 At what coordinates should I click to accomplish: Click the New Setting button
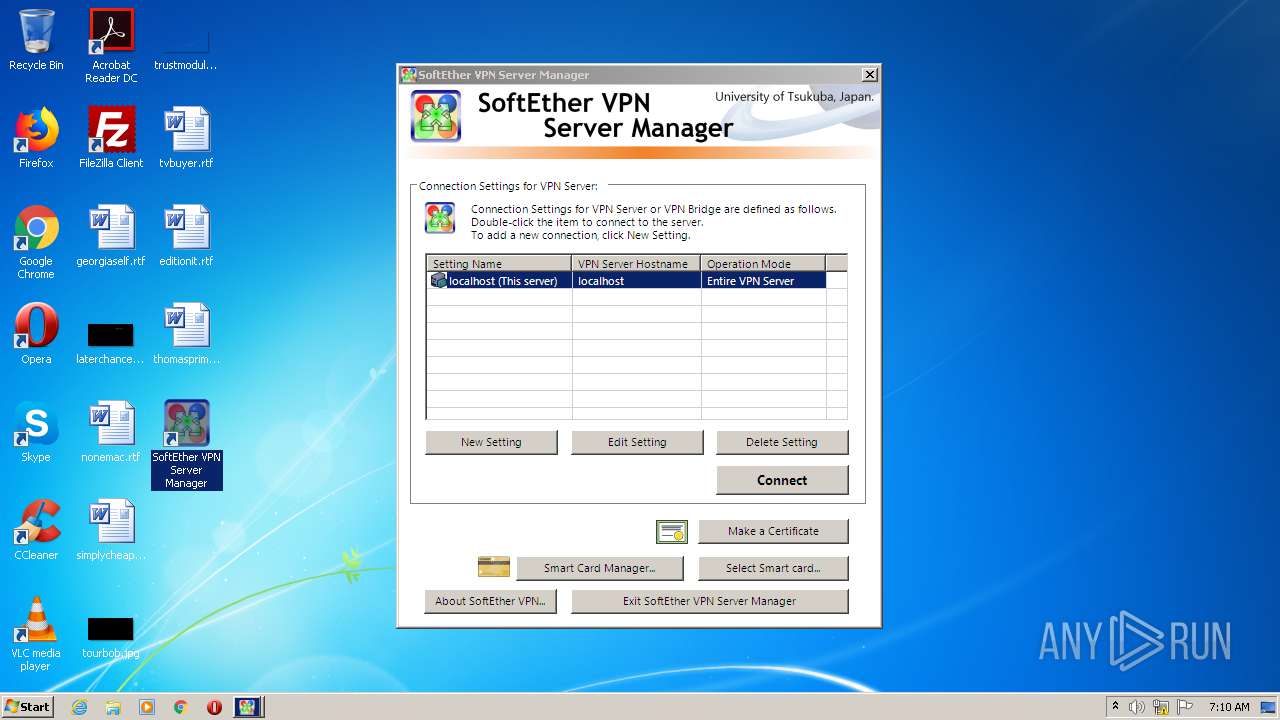491,442
